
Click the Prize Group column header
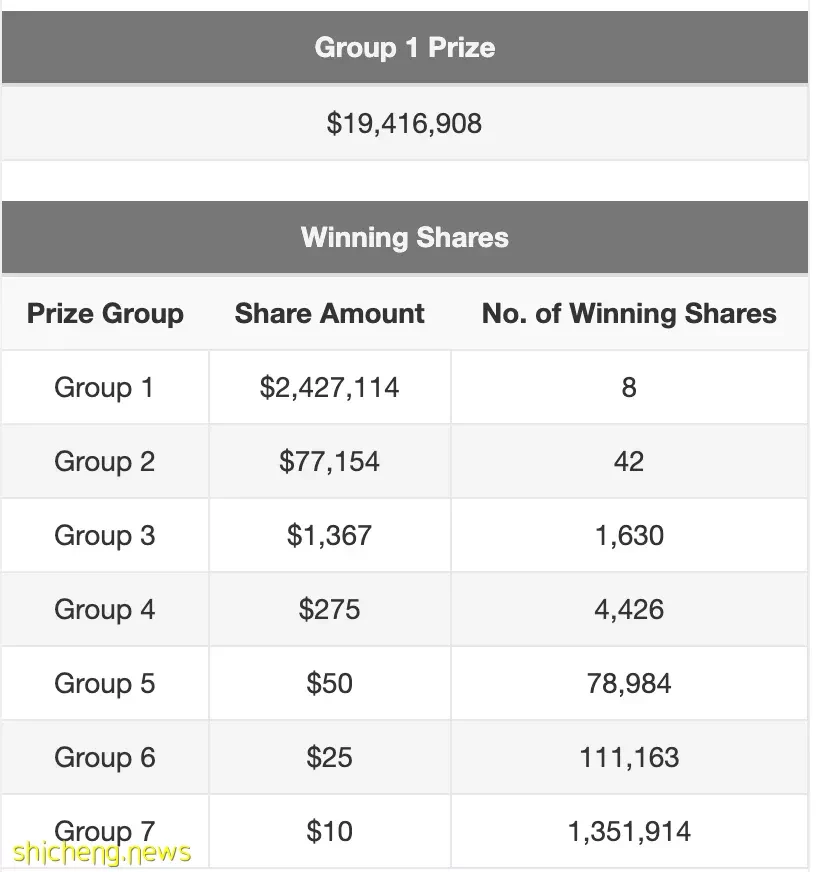pyautogui.click(x=105, y=314)
